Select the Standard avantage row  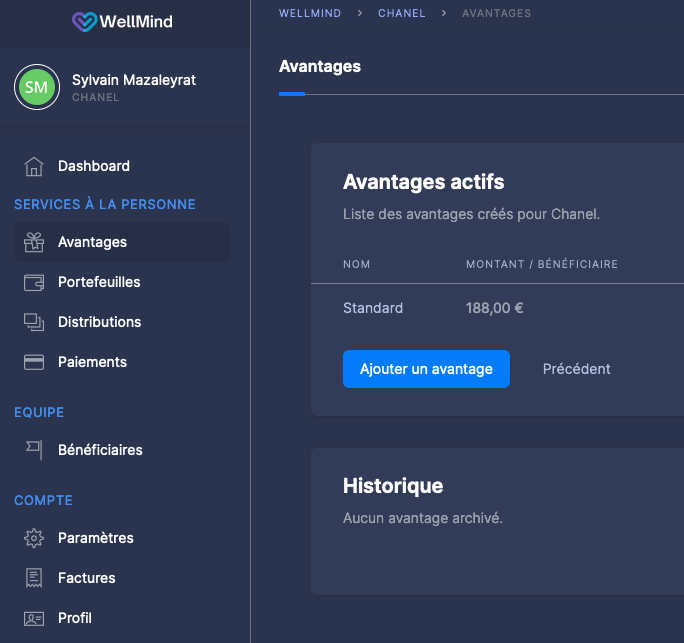click(373, 308)
